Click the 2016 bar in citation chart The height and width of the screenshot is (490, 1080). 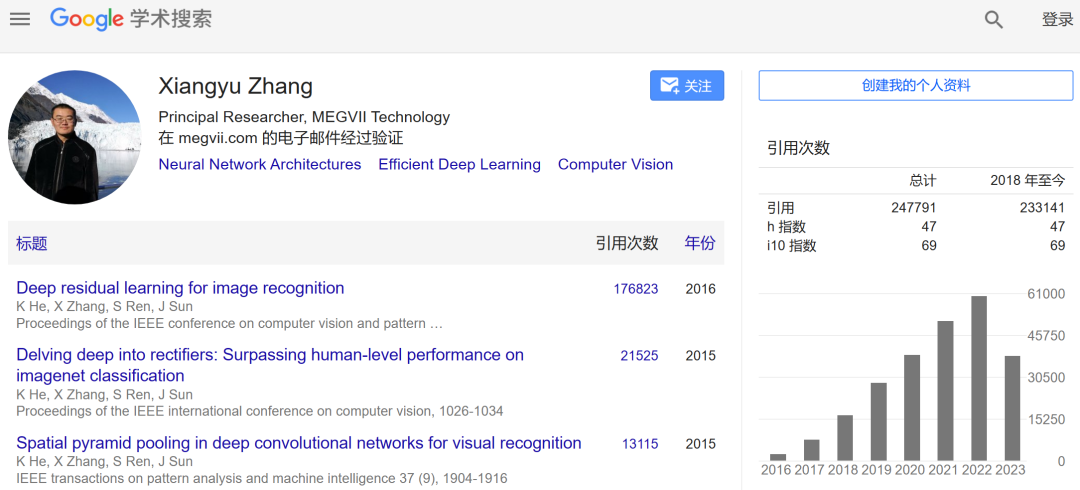tap(778, 458)
